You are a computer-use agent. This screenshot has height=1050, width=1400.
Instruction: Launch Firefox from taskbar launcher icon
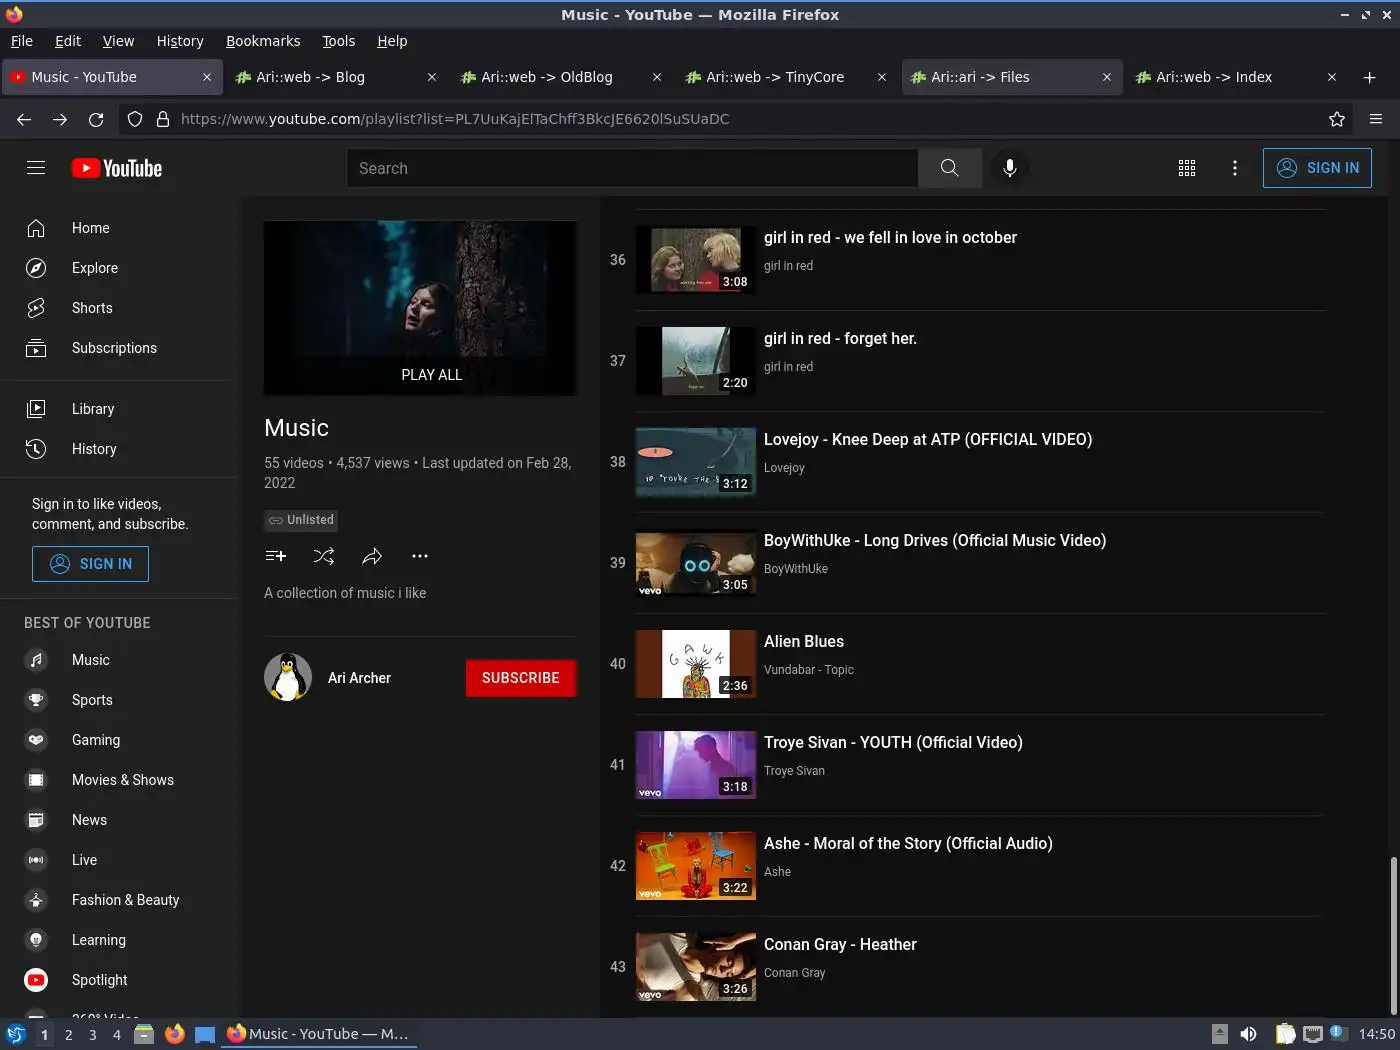[174, 1034]
